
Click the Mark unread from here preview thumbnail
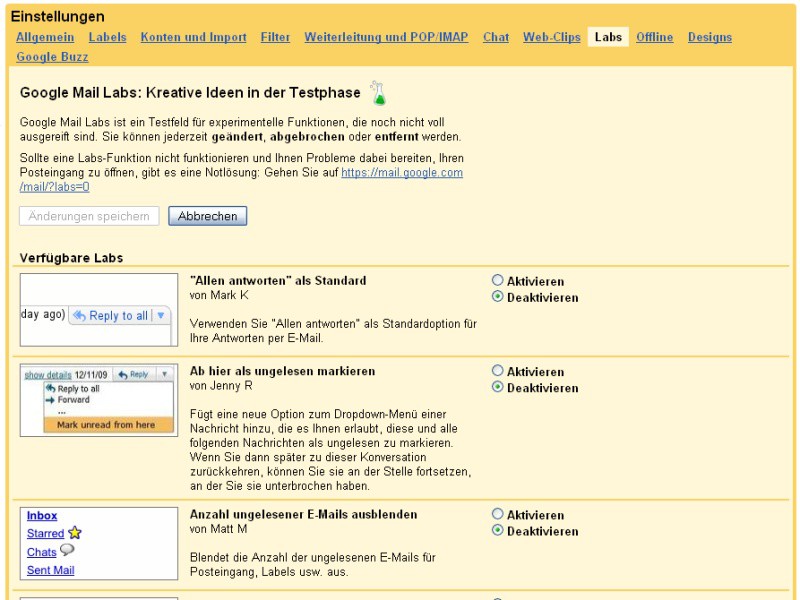click(99, 400)
